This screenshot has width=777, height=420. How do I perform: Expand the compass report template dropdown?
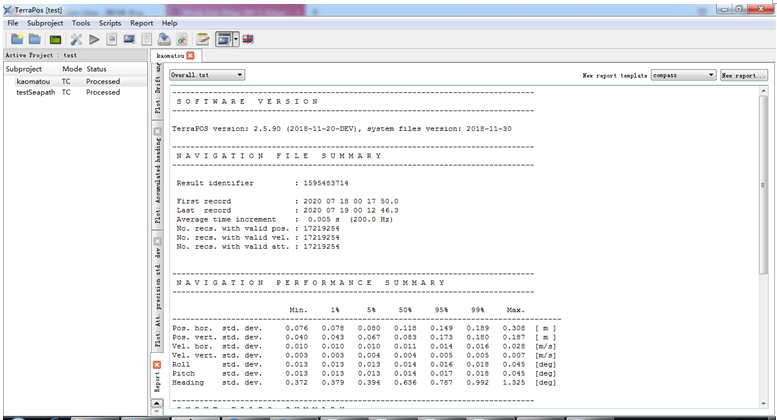682,75
